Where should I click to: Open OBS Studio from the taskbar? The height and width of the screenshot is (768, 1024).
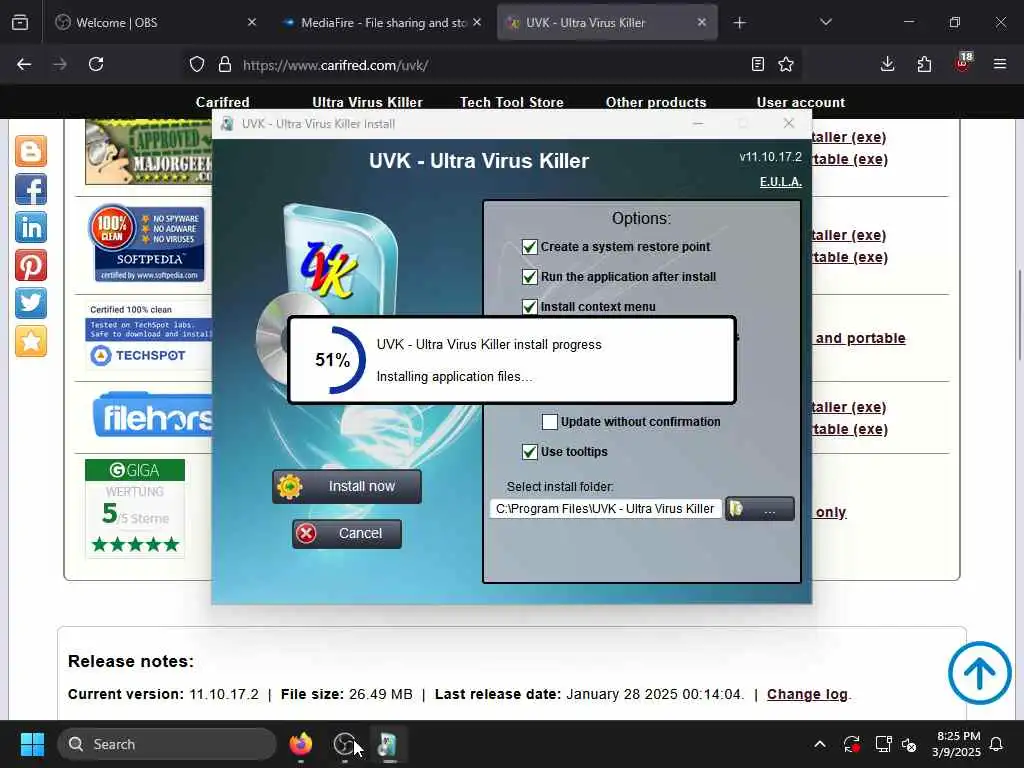pos(345,744)
